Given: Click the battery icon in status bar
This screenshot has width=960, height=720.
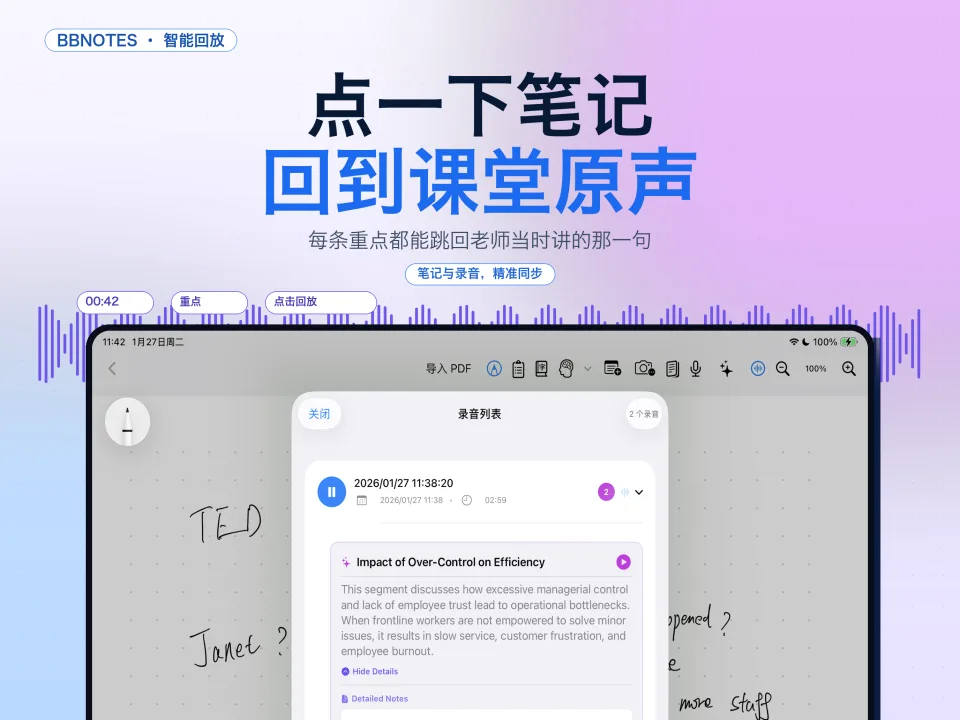Looking at the screenshot, I should pos(849,342).
